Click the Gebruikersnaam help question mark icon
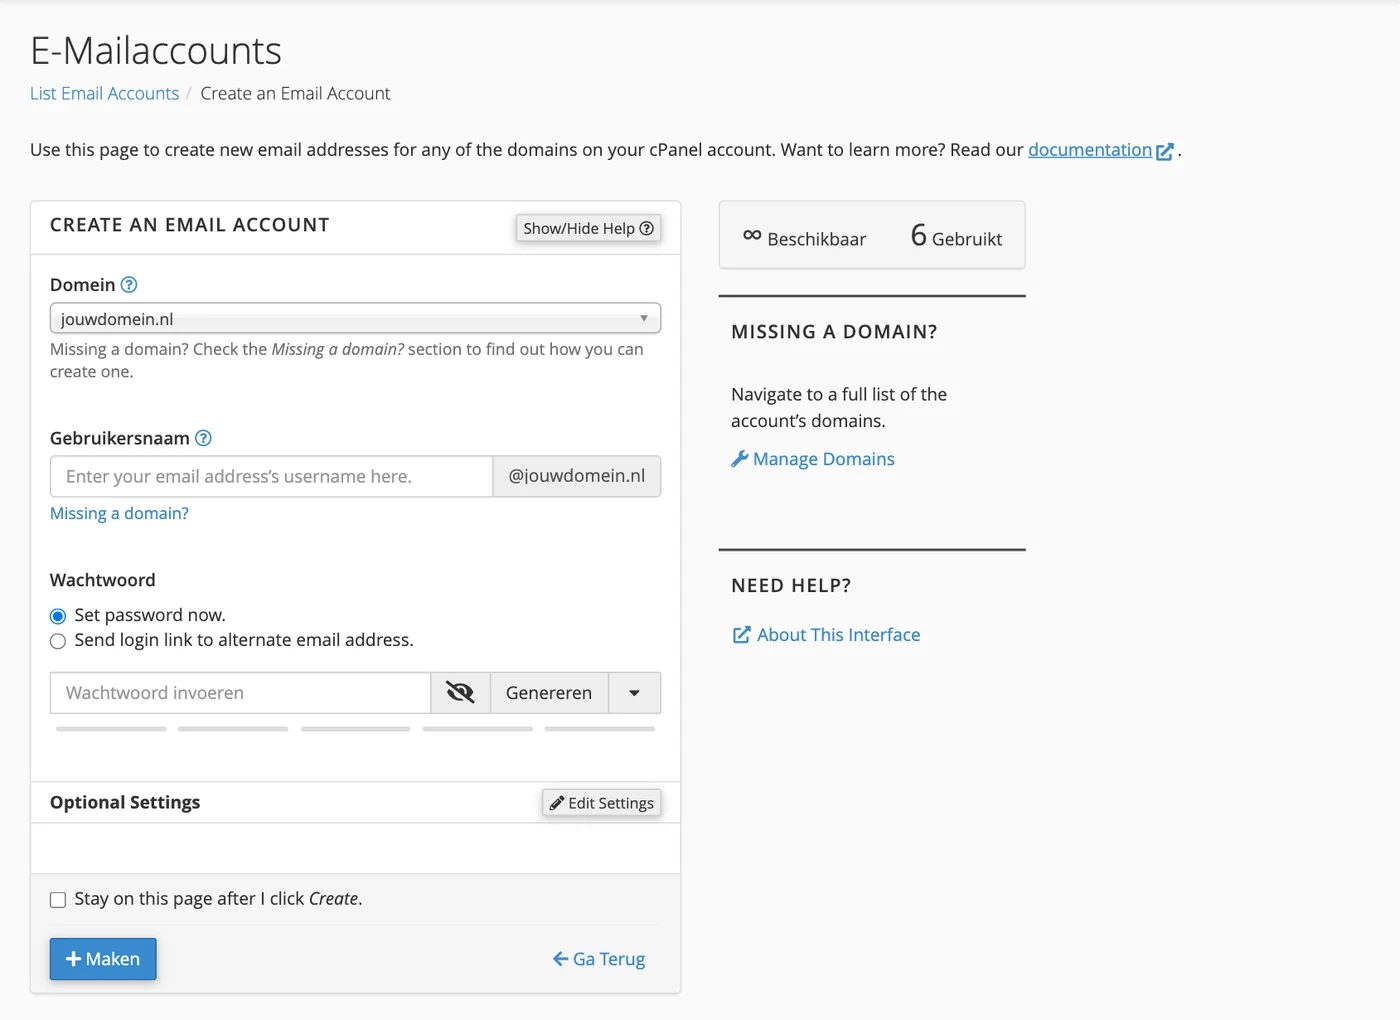This screenshot has width=1400, height=1020. 203,438
